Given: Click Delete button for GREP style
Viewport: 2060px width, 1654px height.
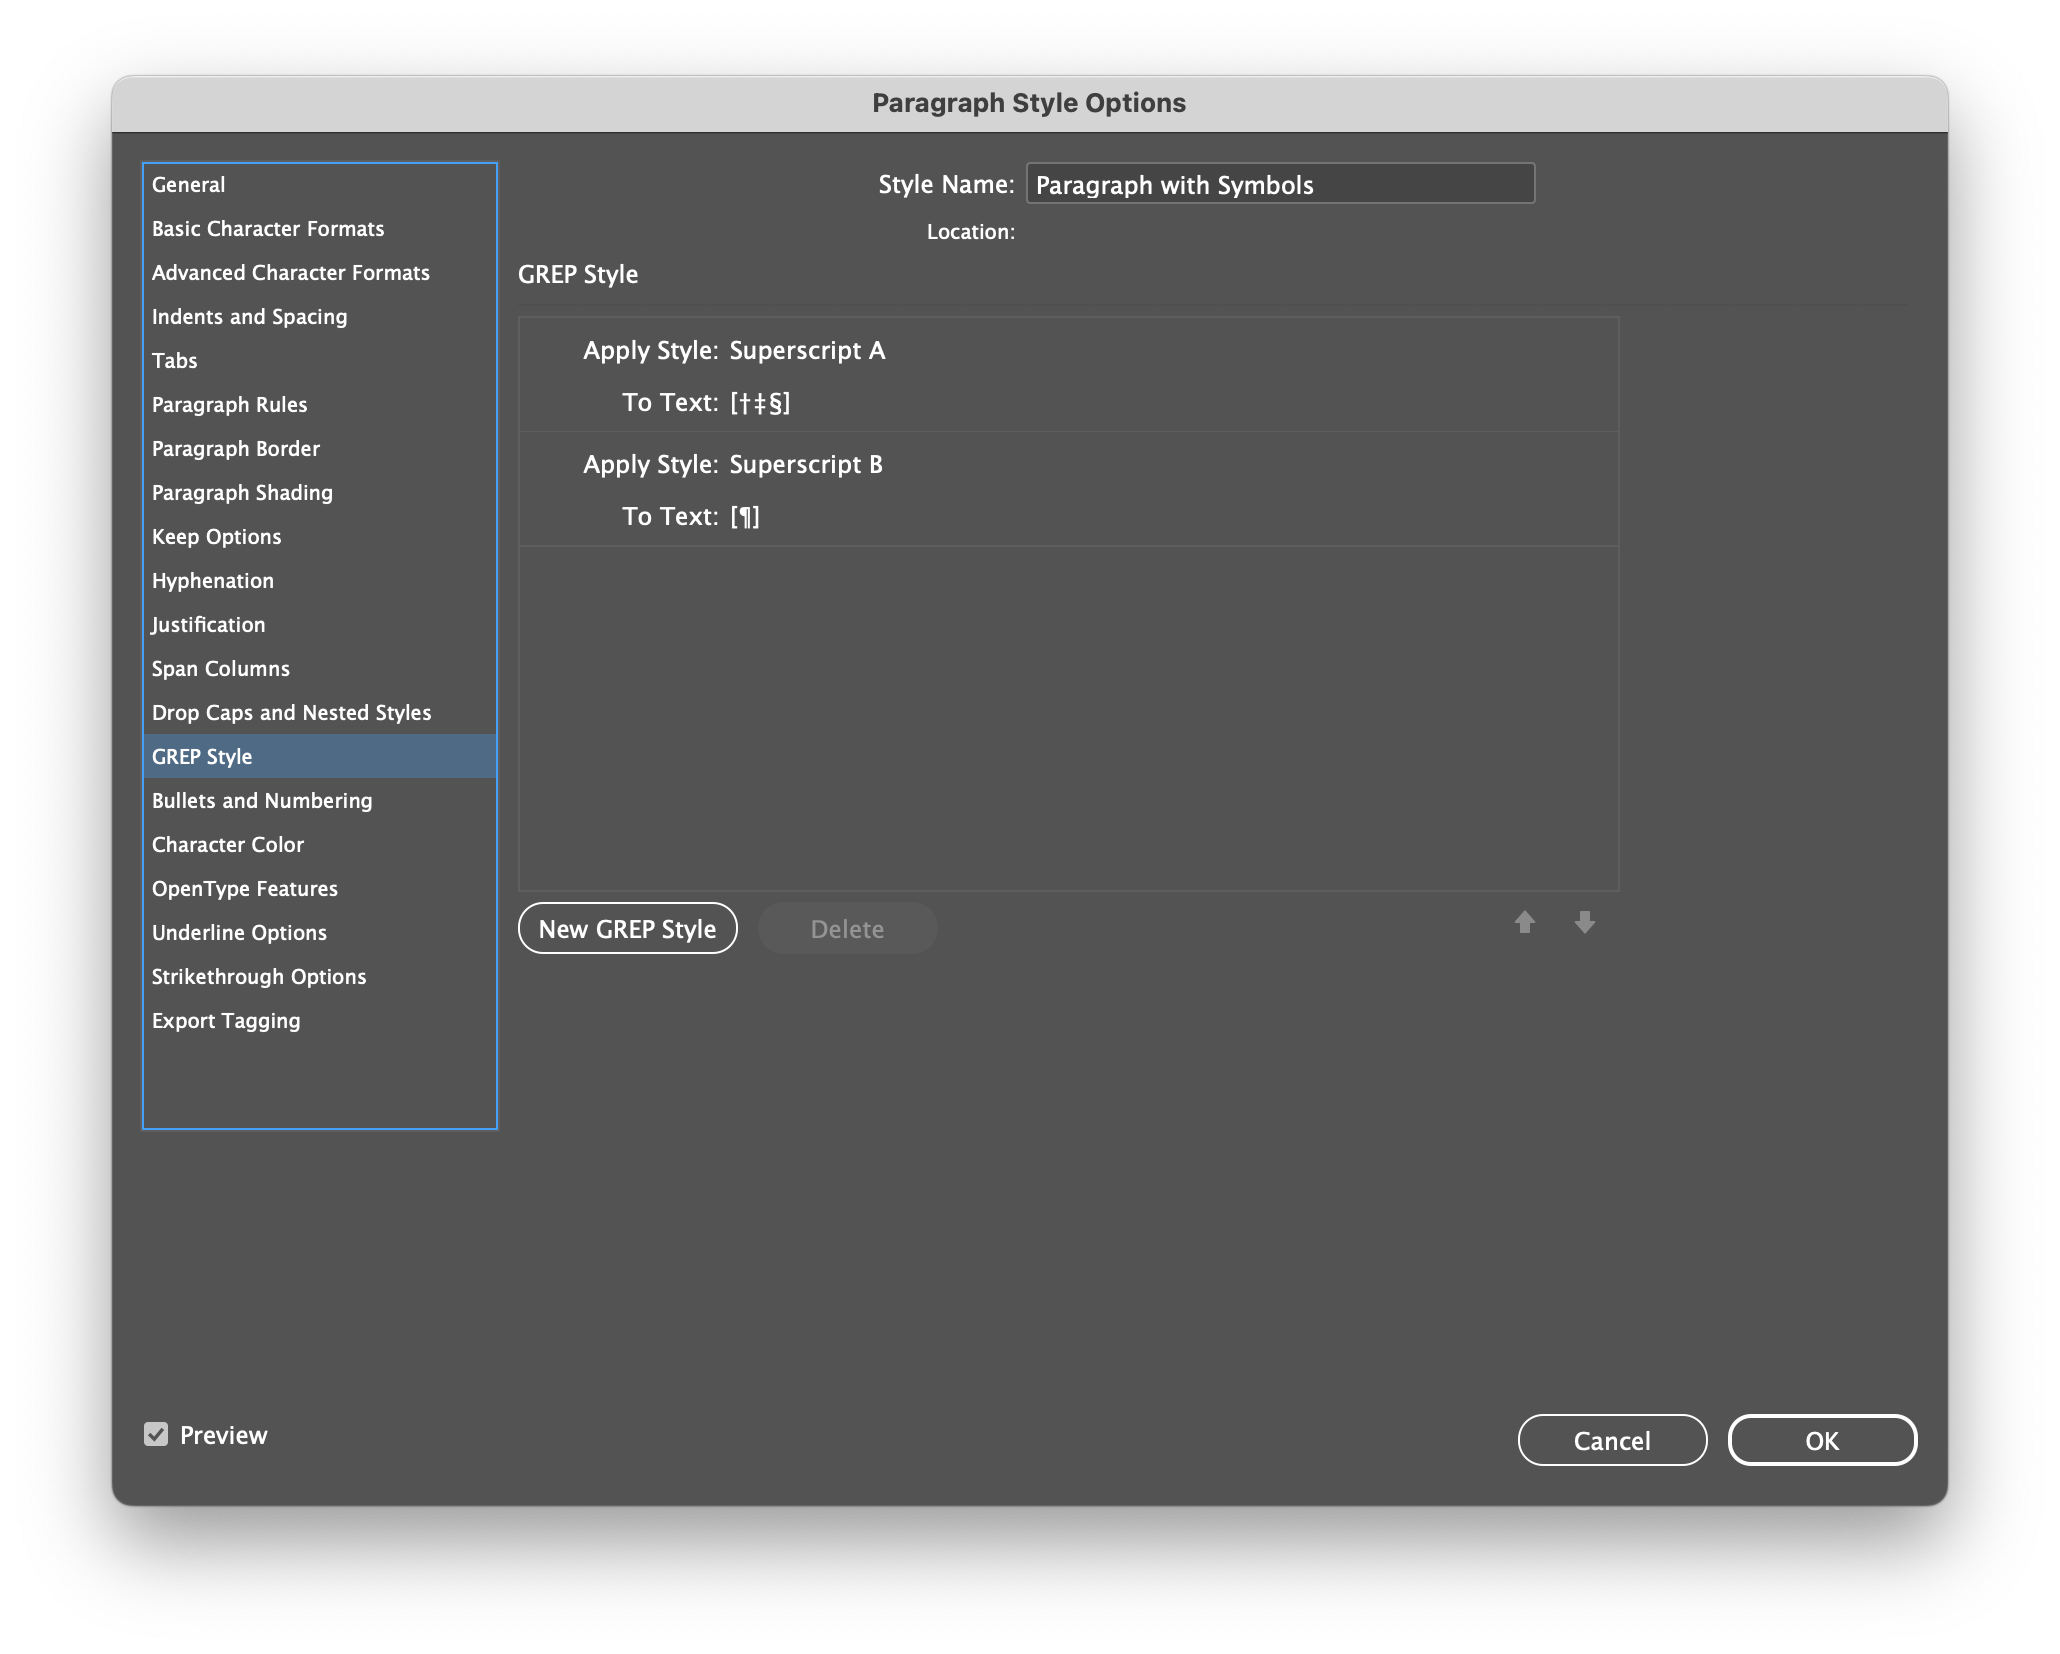Looking at the screenshot, I should pyautogui.click(x=845, y=928).
